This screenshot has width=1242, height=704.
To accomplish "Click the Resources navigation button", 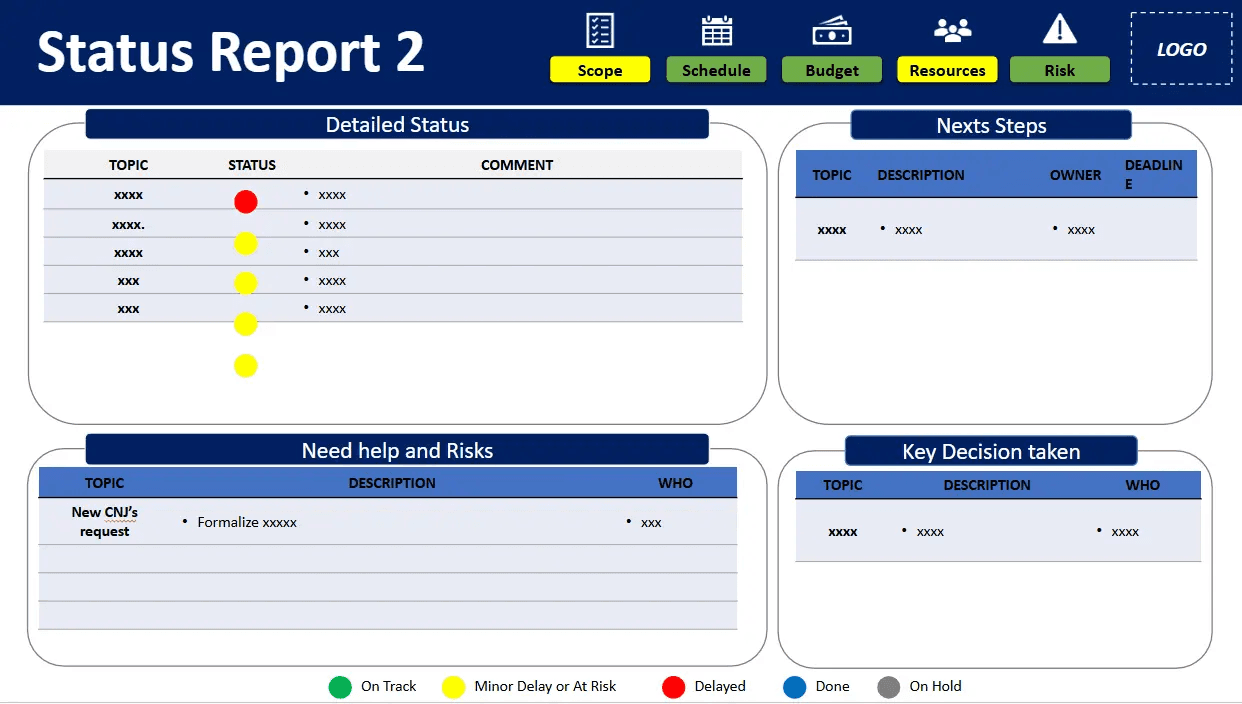I will (947, 70).
